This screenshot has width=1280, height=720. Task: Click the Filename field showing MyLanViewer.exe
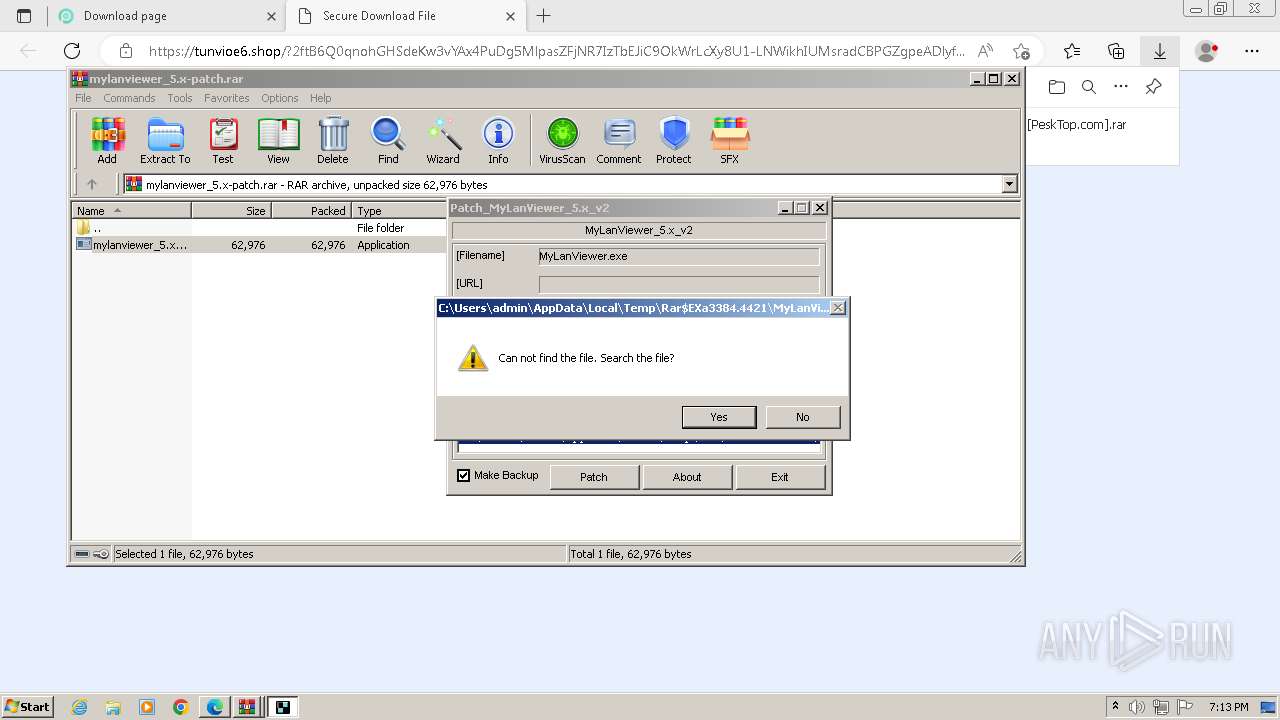pos(679,256)
